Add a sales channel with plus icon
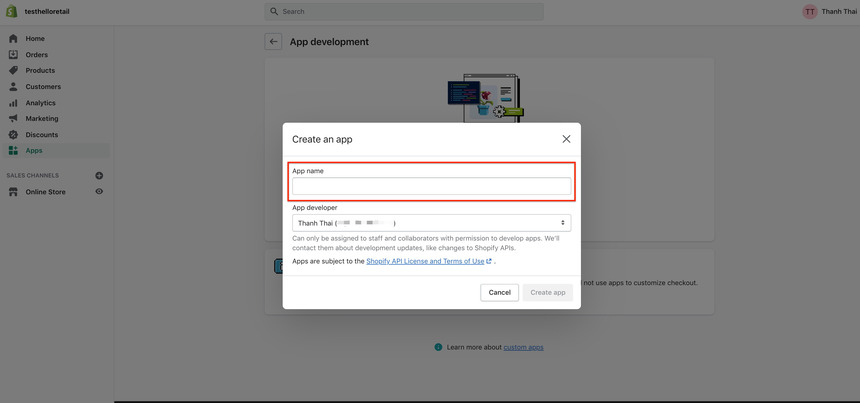860x403 pixels. point(99,176)
